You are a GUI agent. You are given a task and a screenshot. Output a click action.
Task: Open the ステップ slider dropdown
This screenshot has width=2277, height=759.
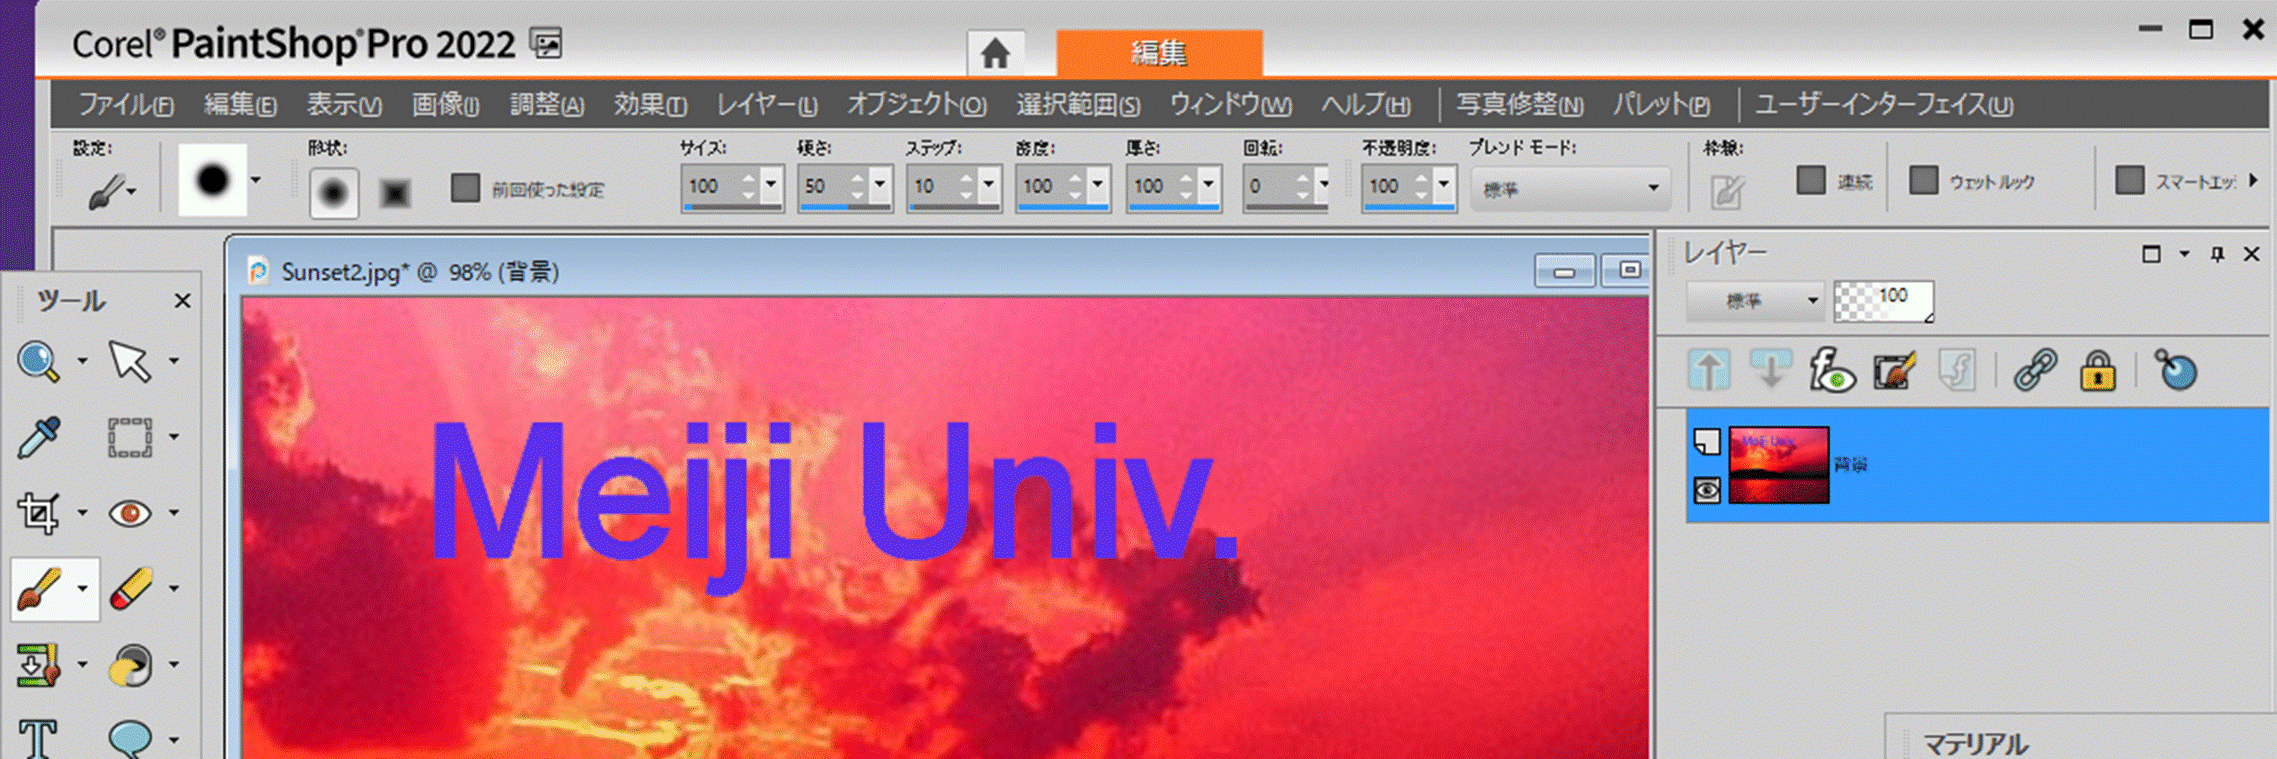point(989,185)
